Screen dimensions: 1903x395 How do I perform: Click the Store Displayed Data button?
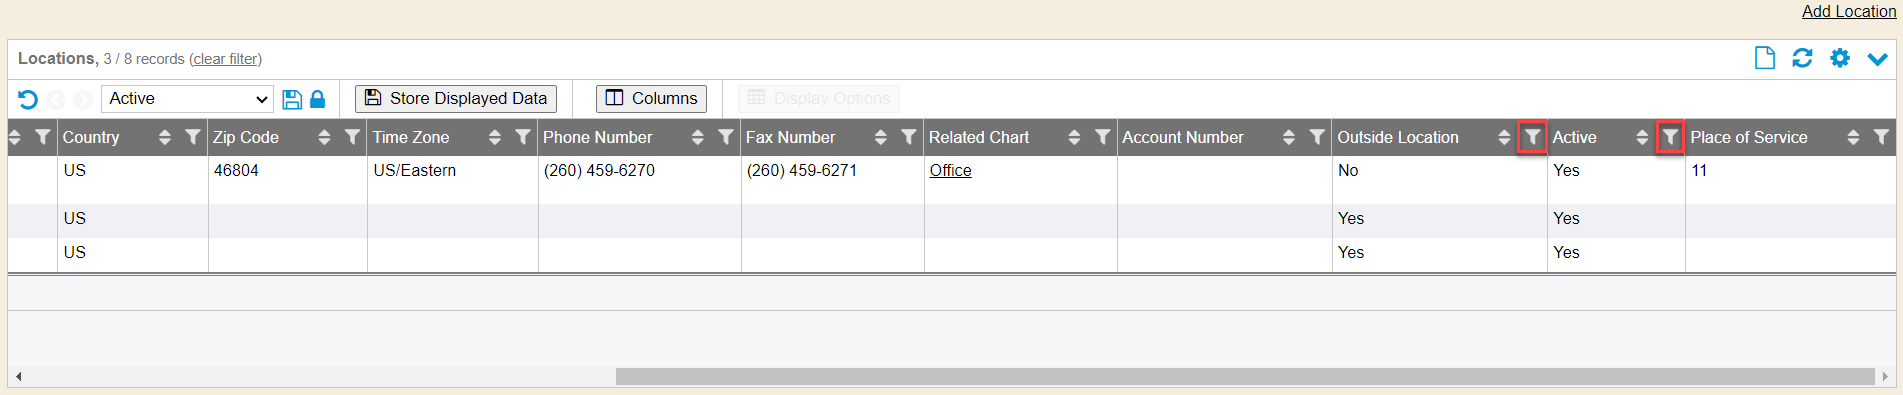[456, 98]
